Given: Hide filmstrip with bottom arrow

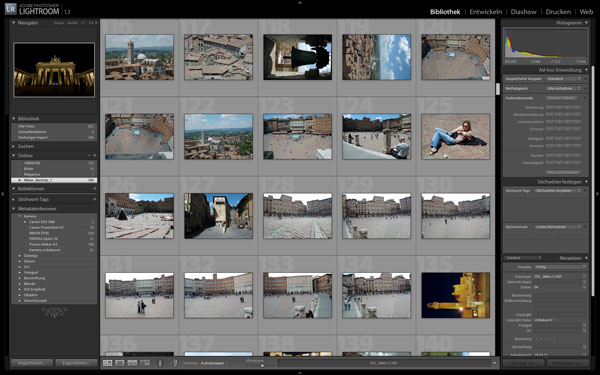Looking at the screenshot, I should 300,372.
